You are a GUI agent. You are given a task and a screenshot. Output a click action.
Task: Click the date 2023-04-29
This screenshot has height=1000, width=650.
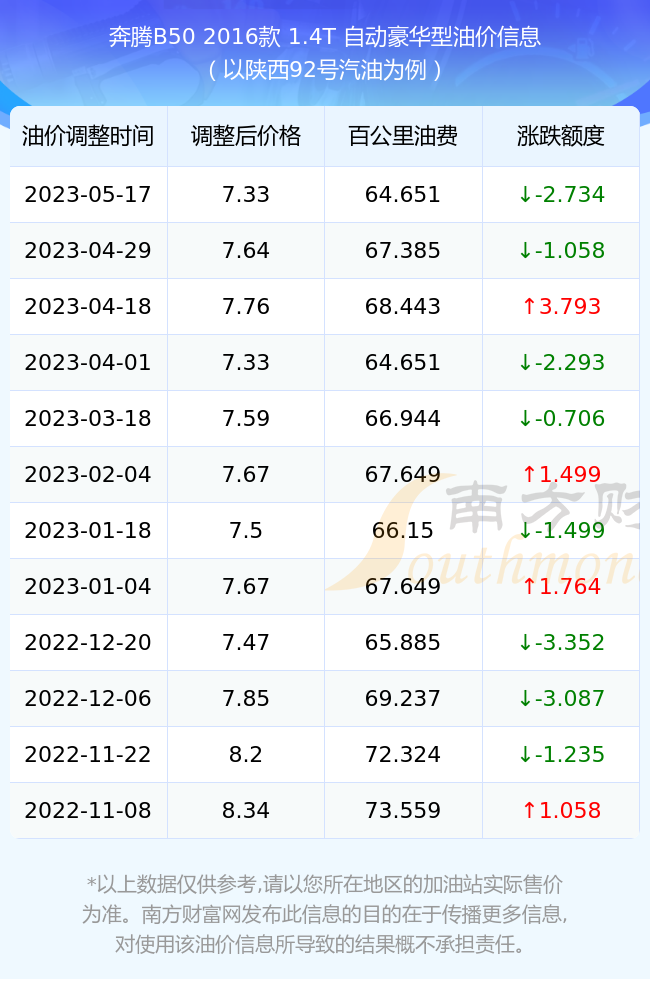coord(88,251)
